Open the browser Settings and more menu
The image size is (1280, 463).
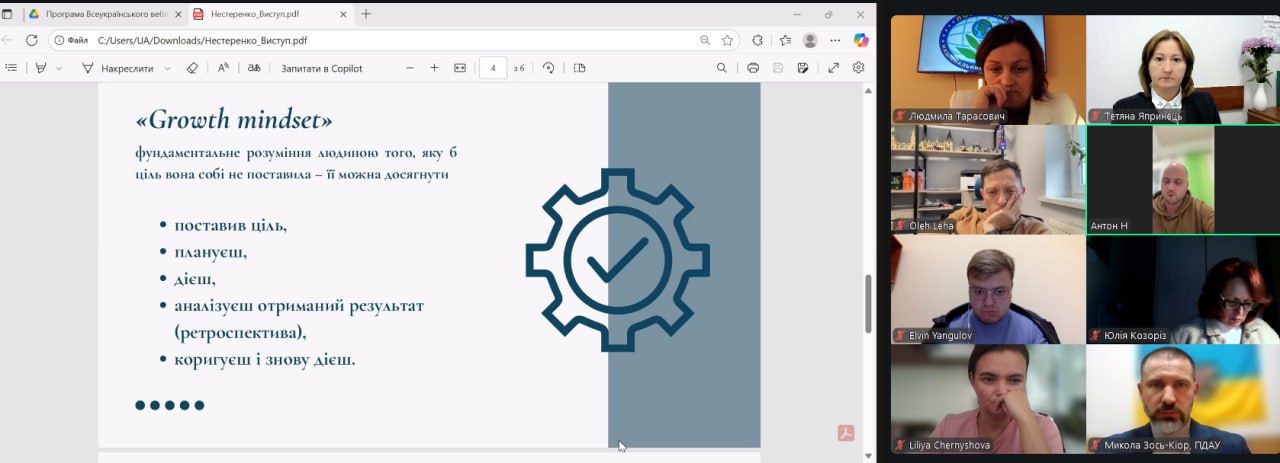point(835,40)
